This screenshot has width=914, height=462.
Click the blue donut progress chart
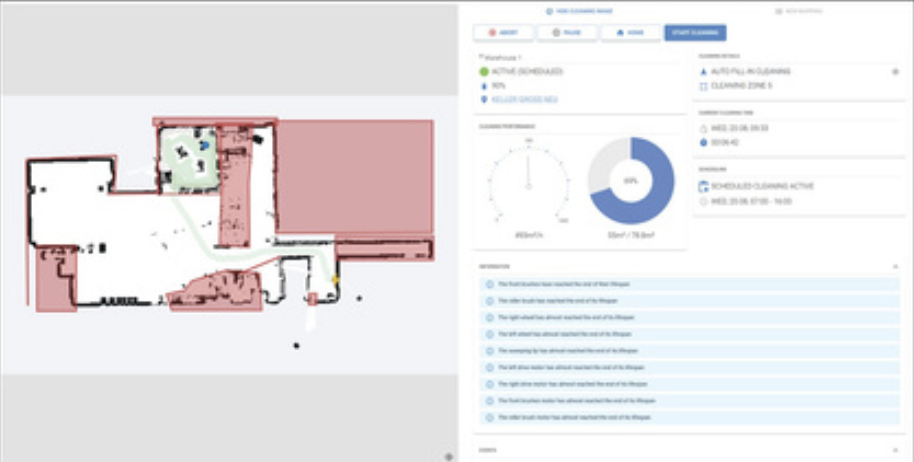pyautogui.click(x=631, y=180)
